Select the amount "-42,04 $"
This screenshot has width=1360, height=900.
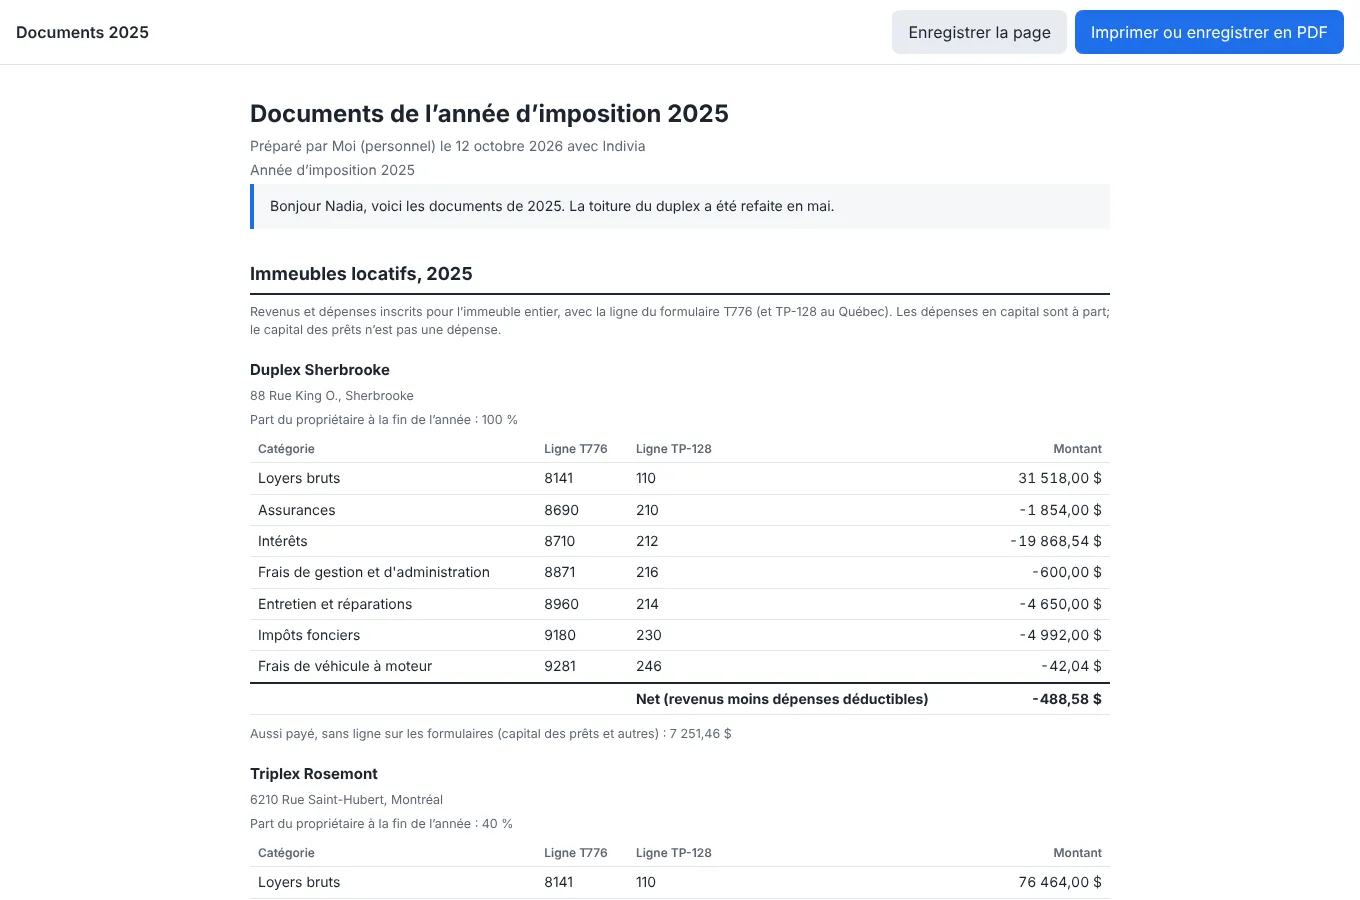[x=1071, y=666]
